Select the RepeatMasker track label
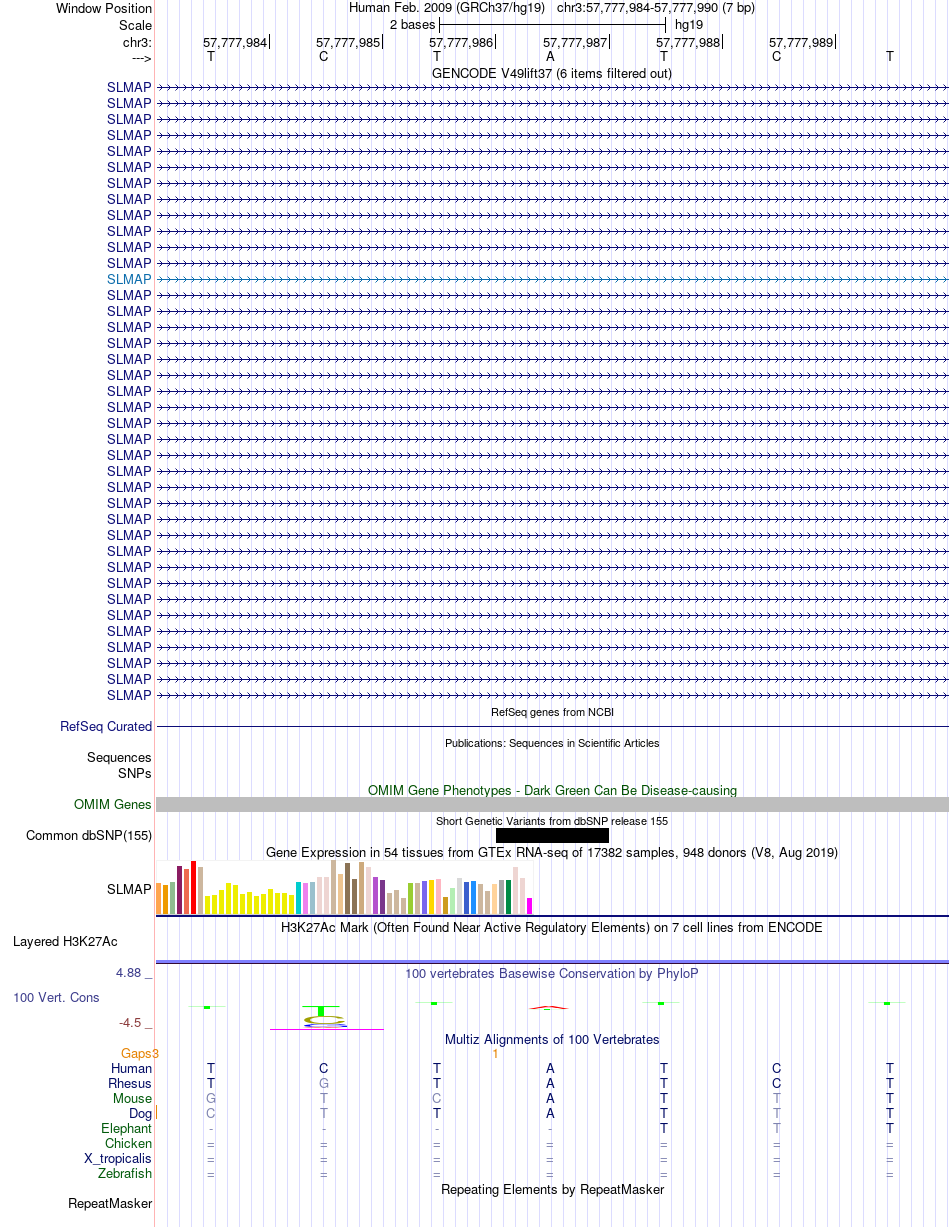Viewport: 950px width, 1227px height. (109, 1203)
